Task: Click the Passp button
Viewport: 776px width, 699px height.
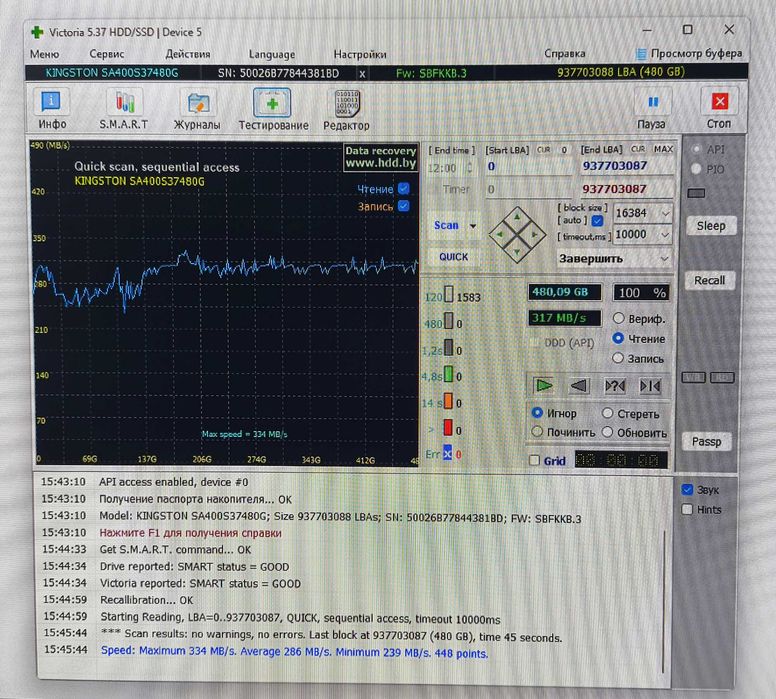Action: 706,442
